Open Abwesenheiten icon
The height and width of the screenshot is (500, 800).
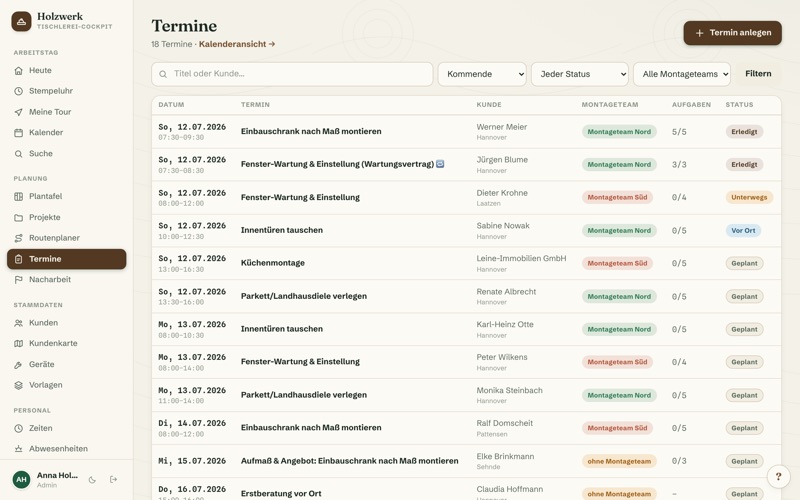[18, 449]
